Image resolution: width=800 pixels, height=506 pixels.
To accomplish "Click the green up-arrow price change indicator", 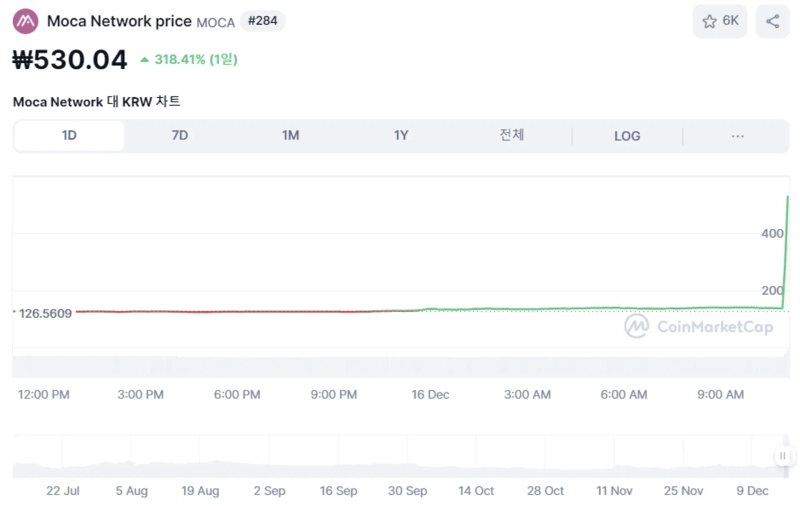I will [145, 60].
